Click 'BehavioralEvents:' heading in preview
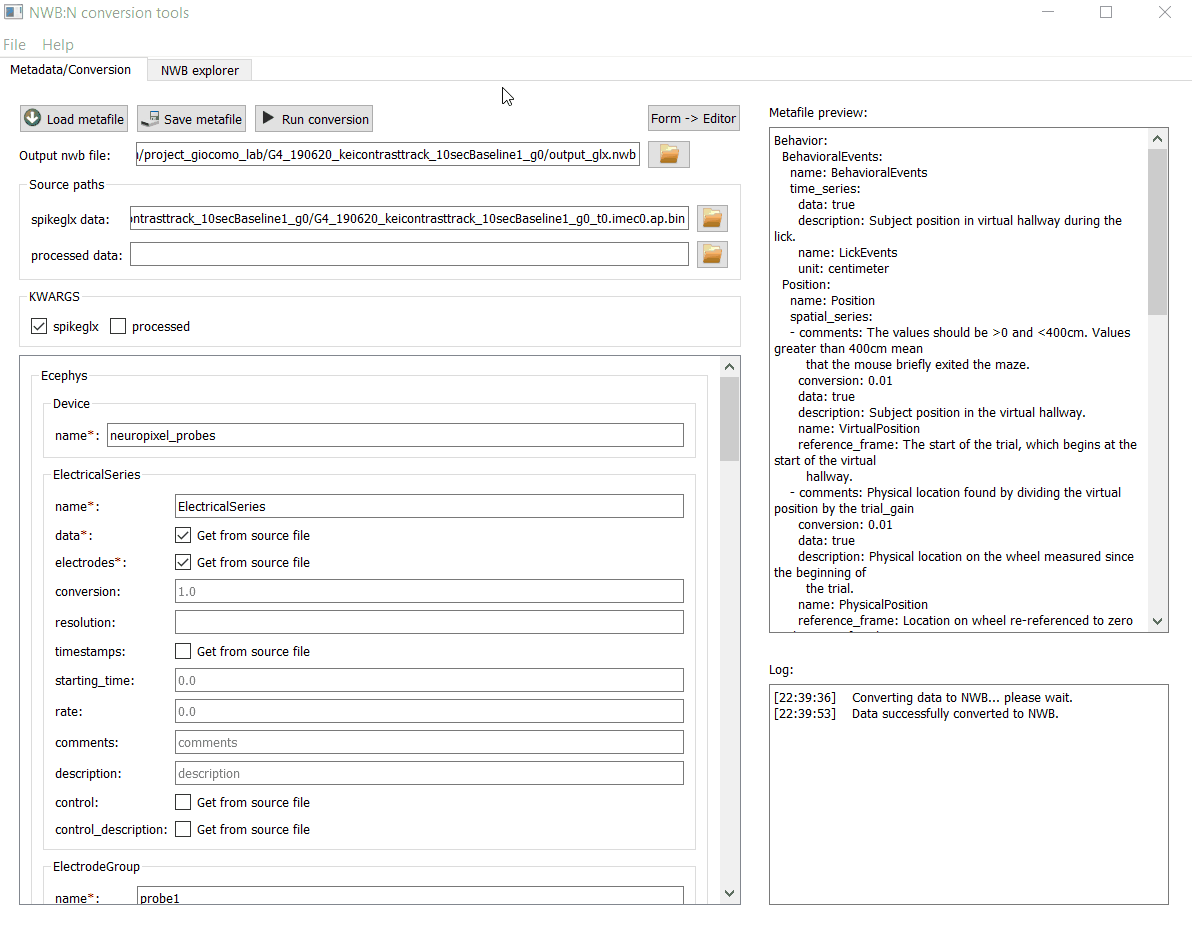The image size is (1192, 927). (x=832, y=157)
